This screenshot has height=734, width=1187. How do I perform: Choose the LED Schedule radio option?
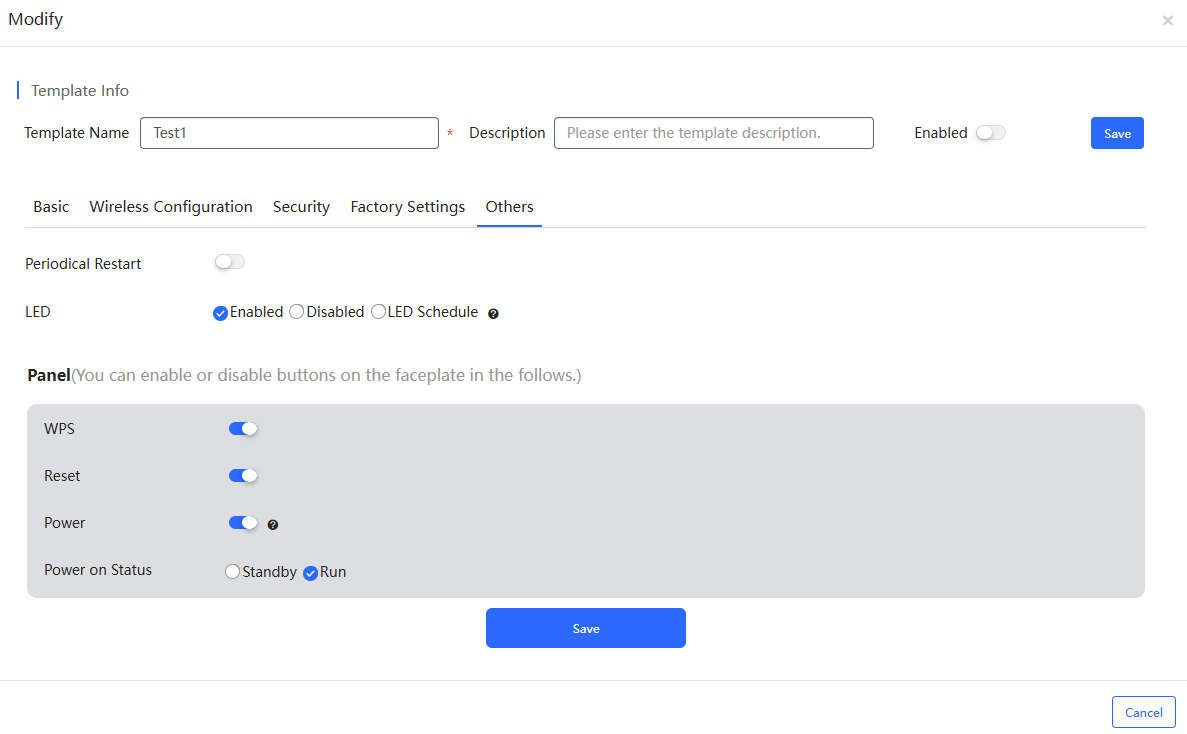click(x=379, y=312)
